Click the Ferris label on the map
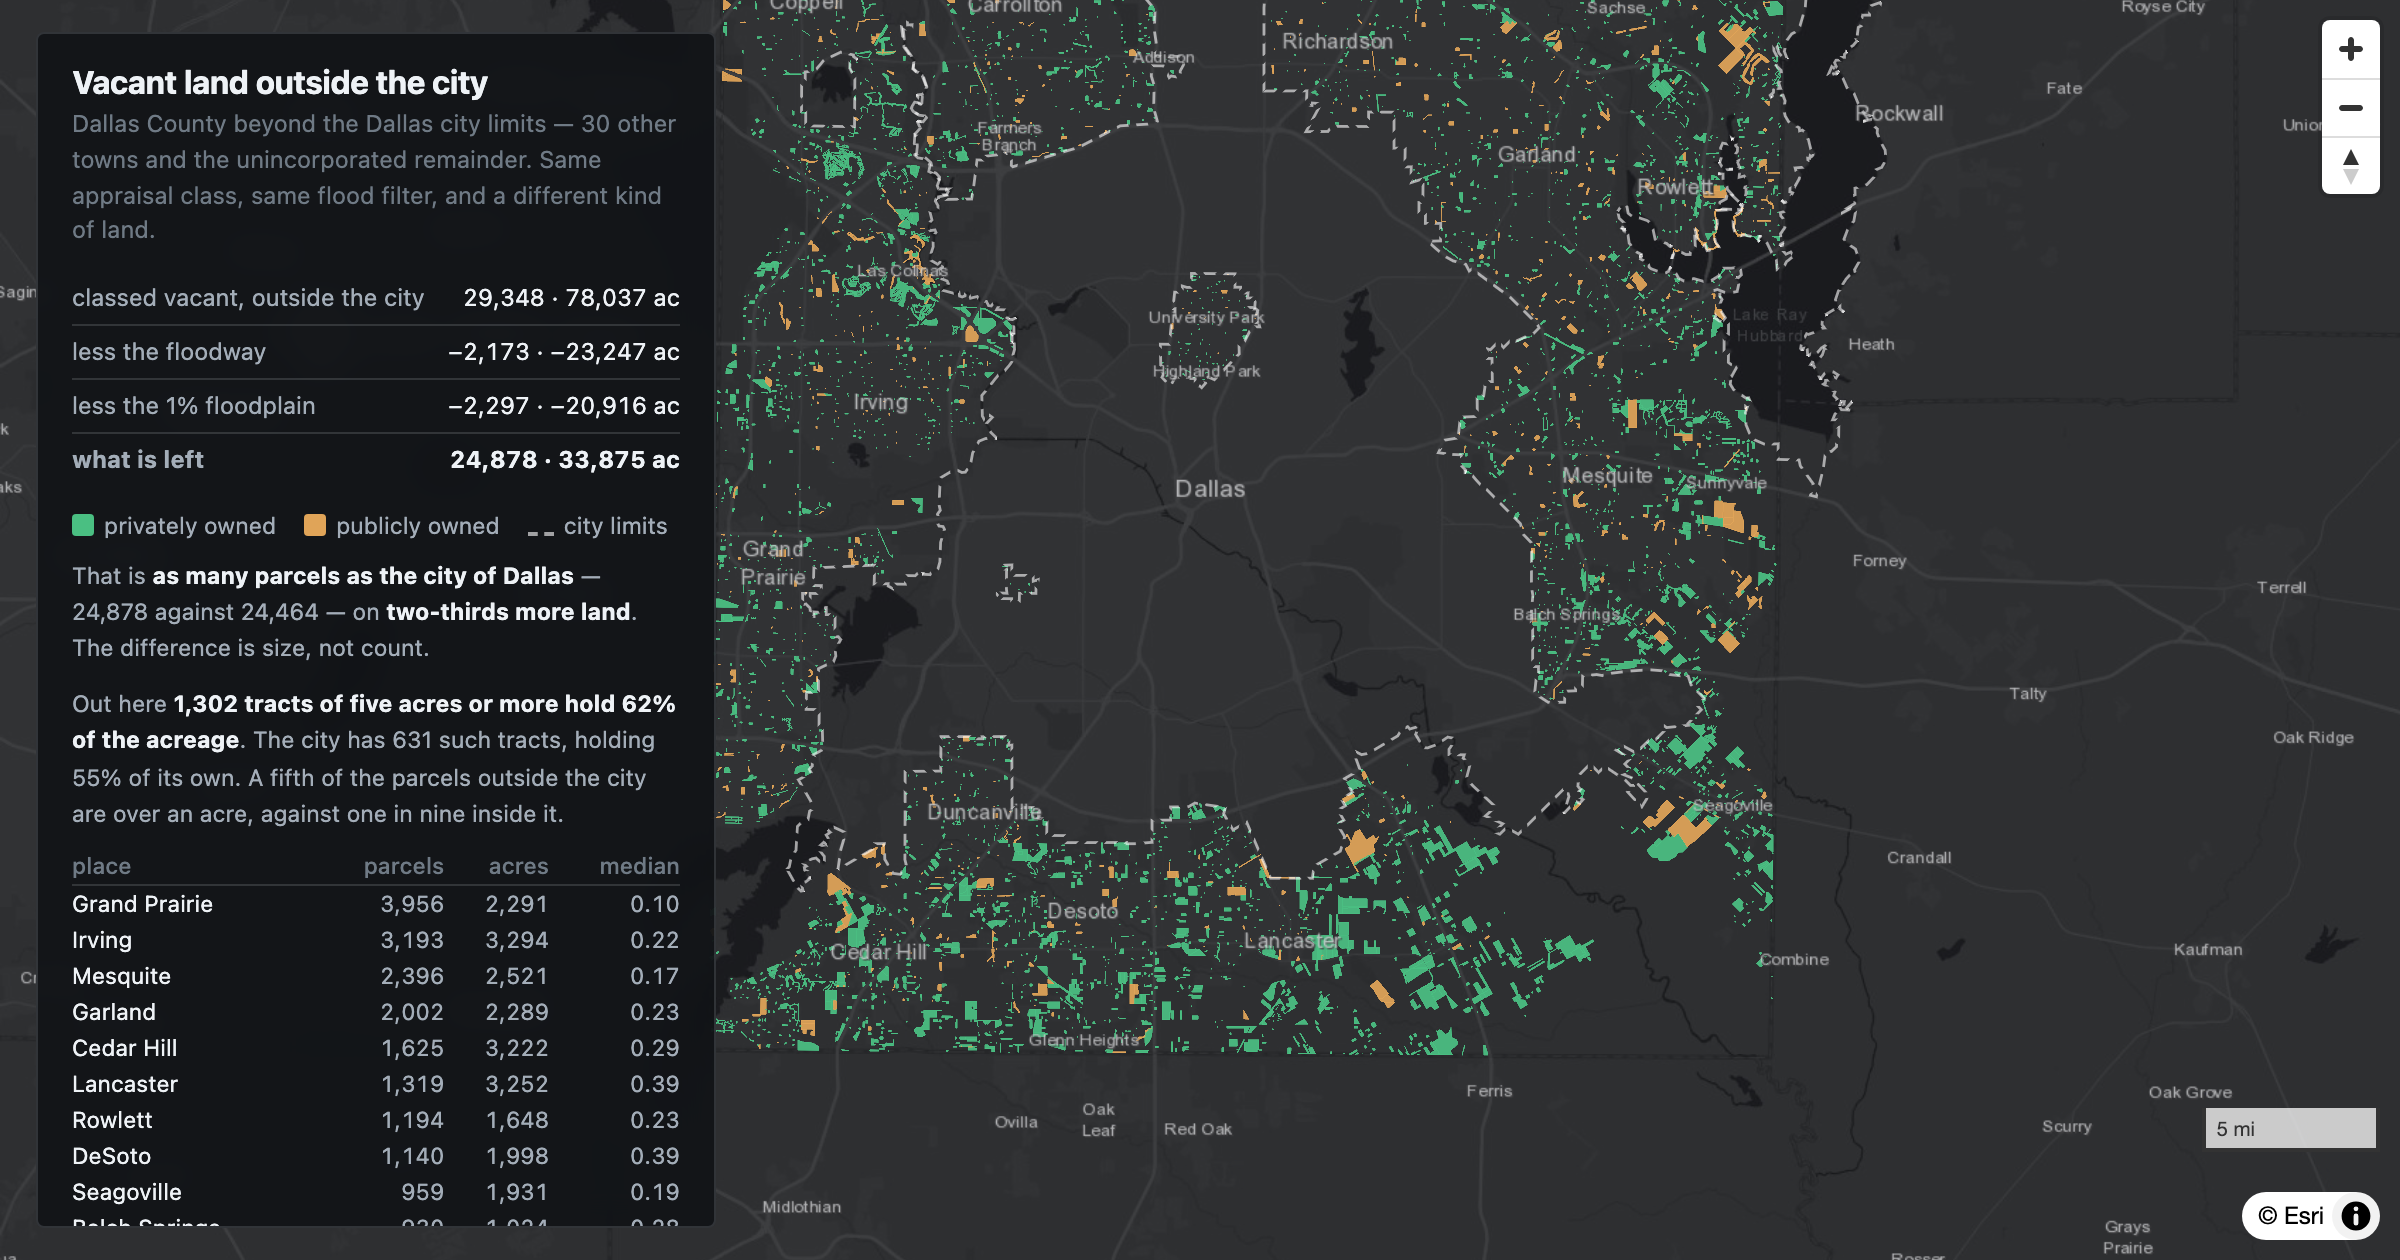 tap(1489, 1091)
